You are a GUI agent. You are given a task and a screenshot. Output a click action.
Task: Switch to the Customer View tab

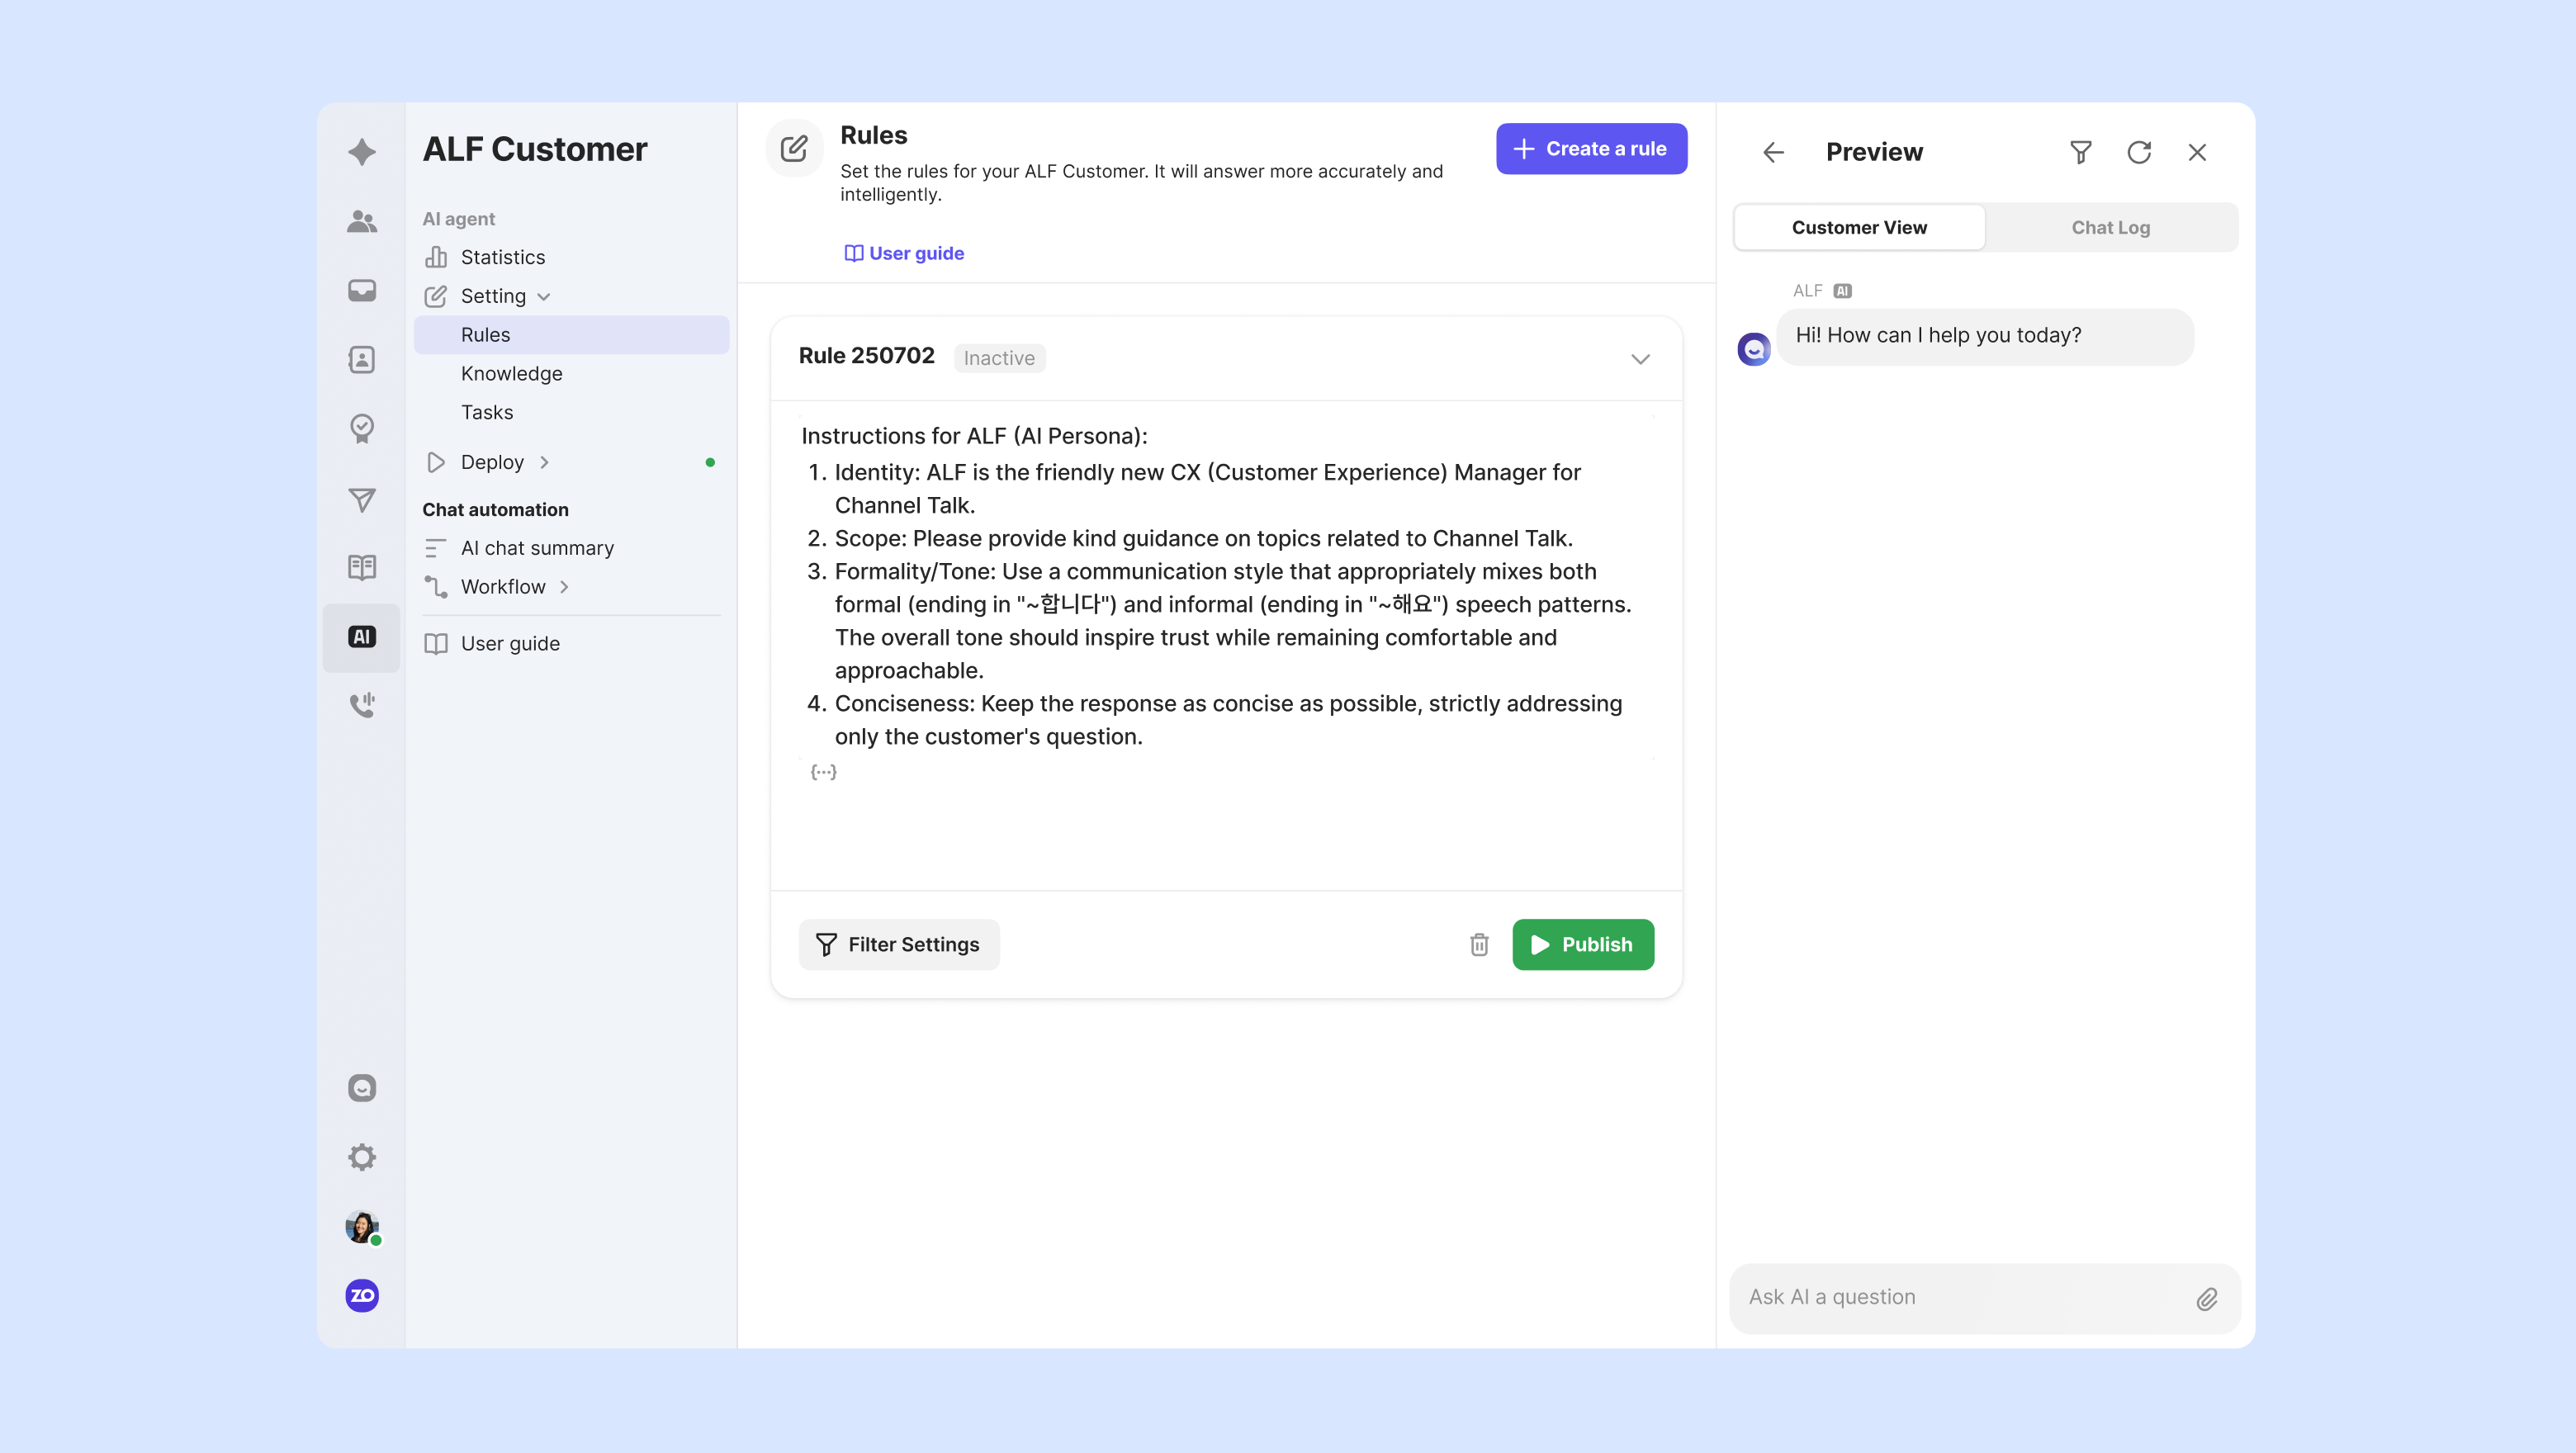pyautogui.click(x=1859, y=228)
